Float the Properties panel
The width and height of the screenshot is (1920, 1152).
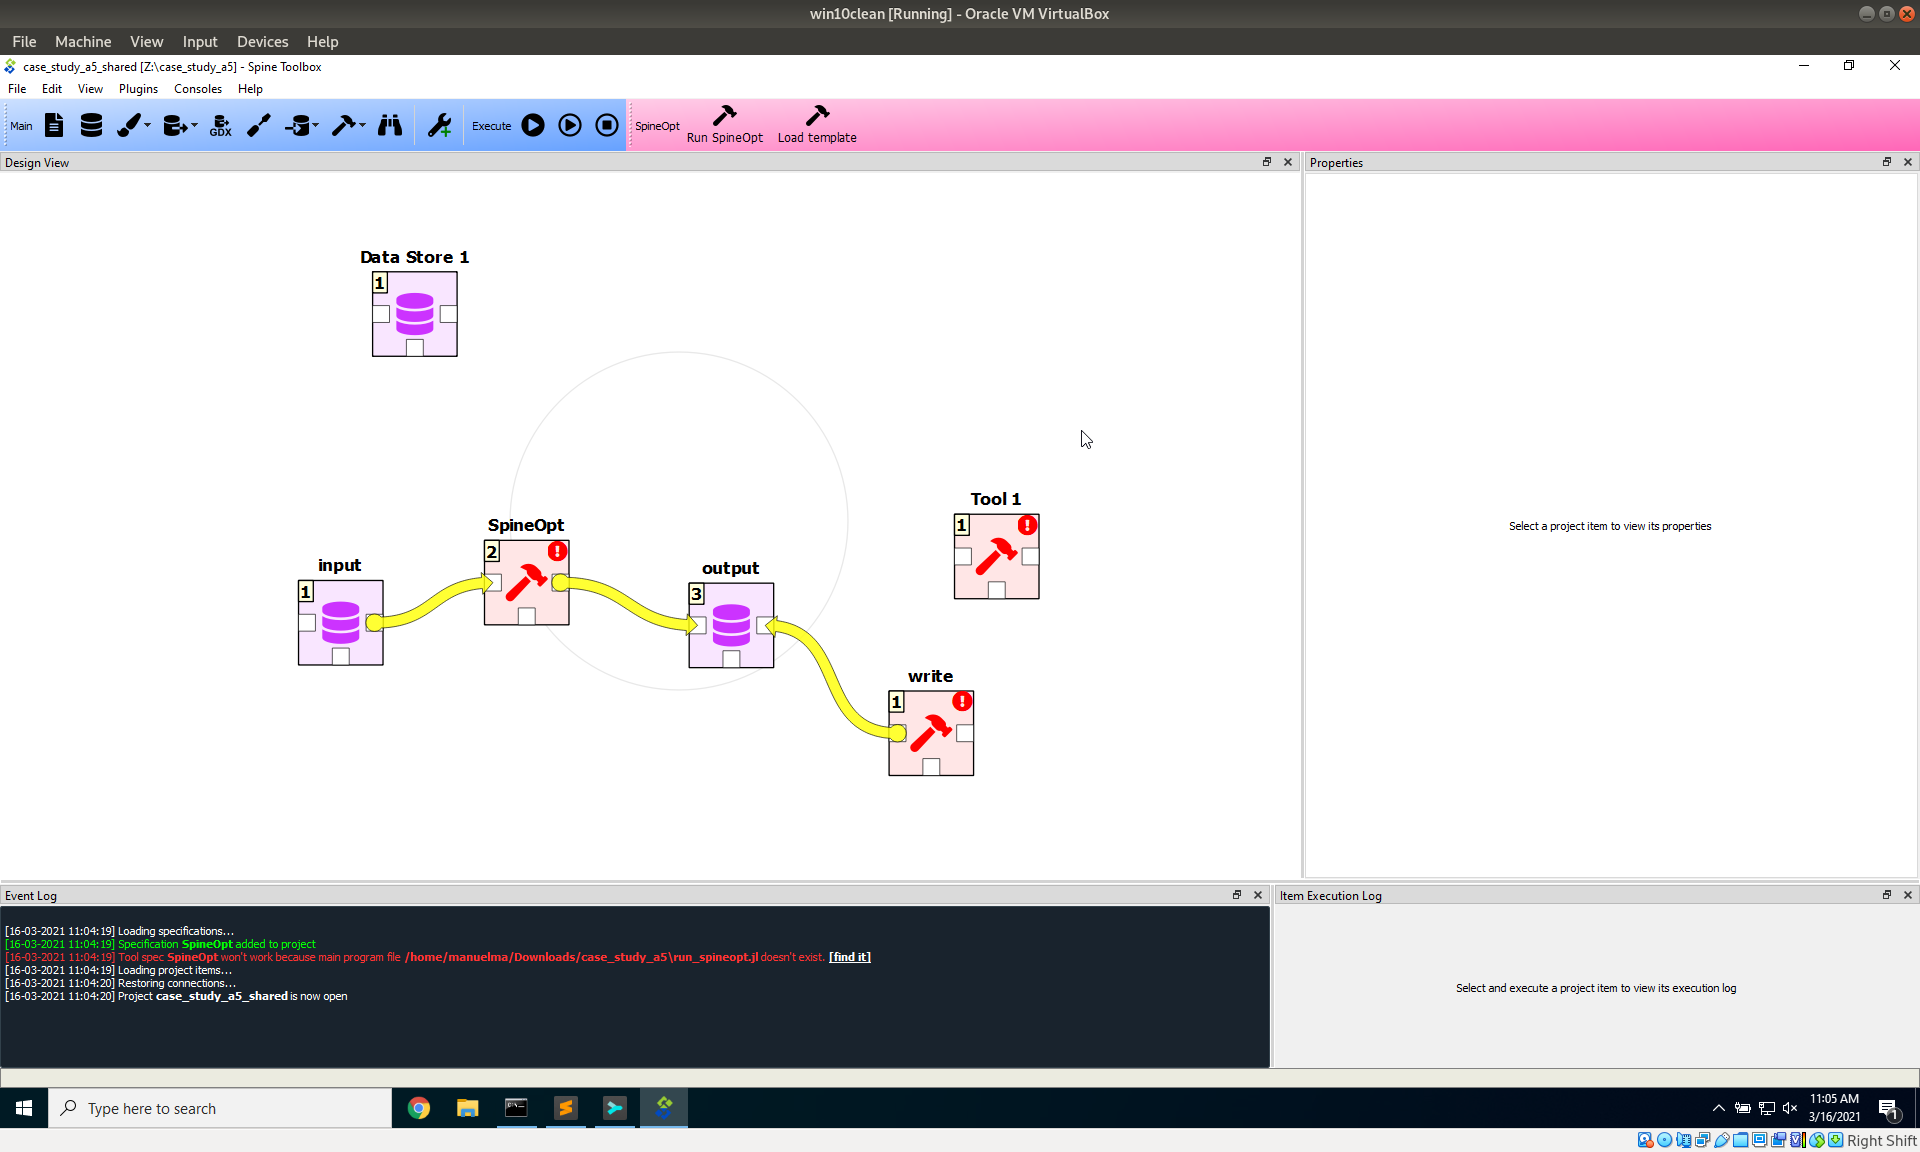tap(1886, 161)
